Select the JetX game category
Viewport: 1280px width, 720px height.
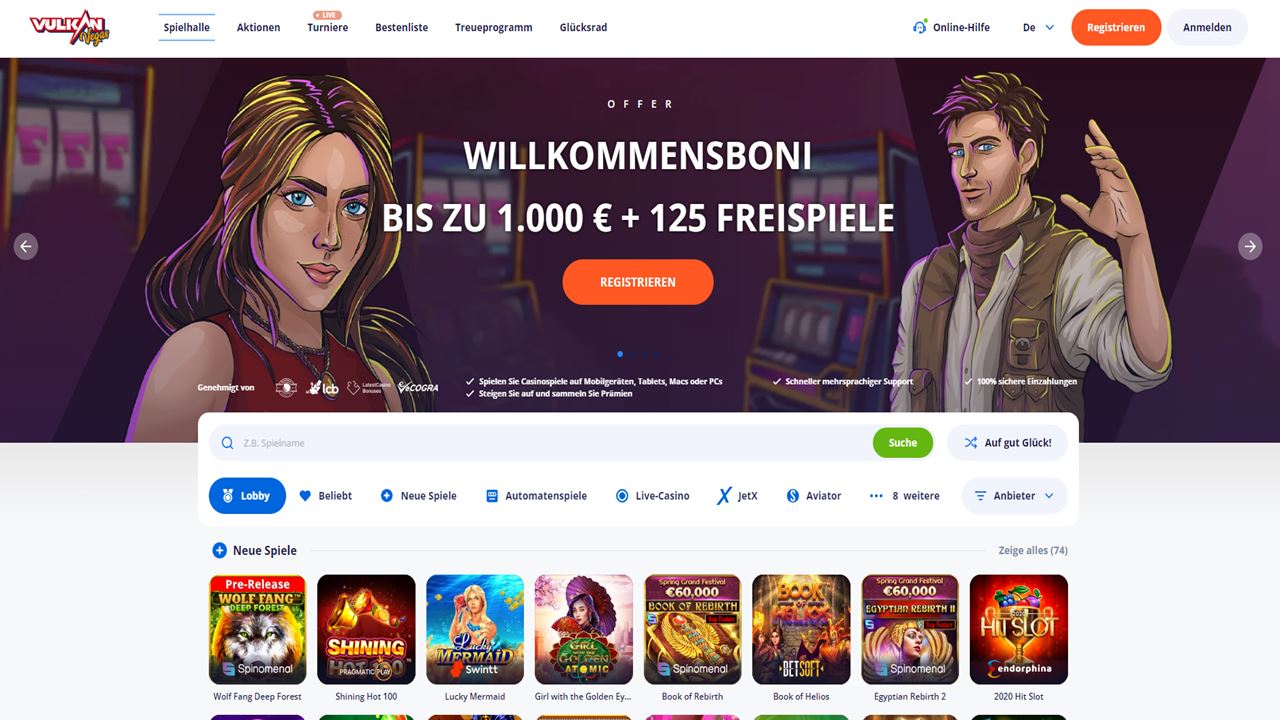point(737,496)
